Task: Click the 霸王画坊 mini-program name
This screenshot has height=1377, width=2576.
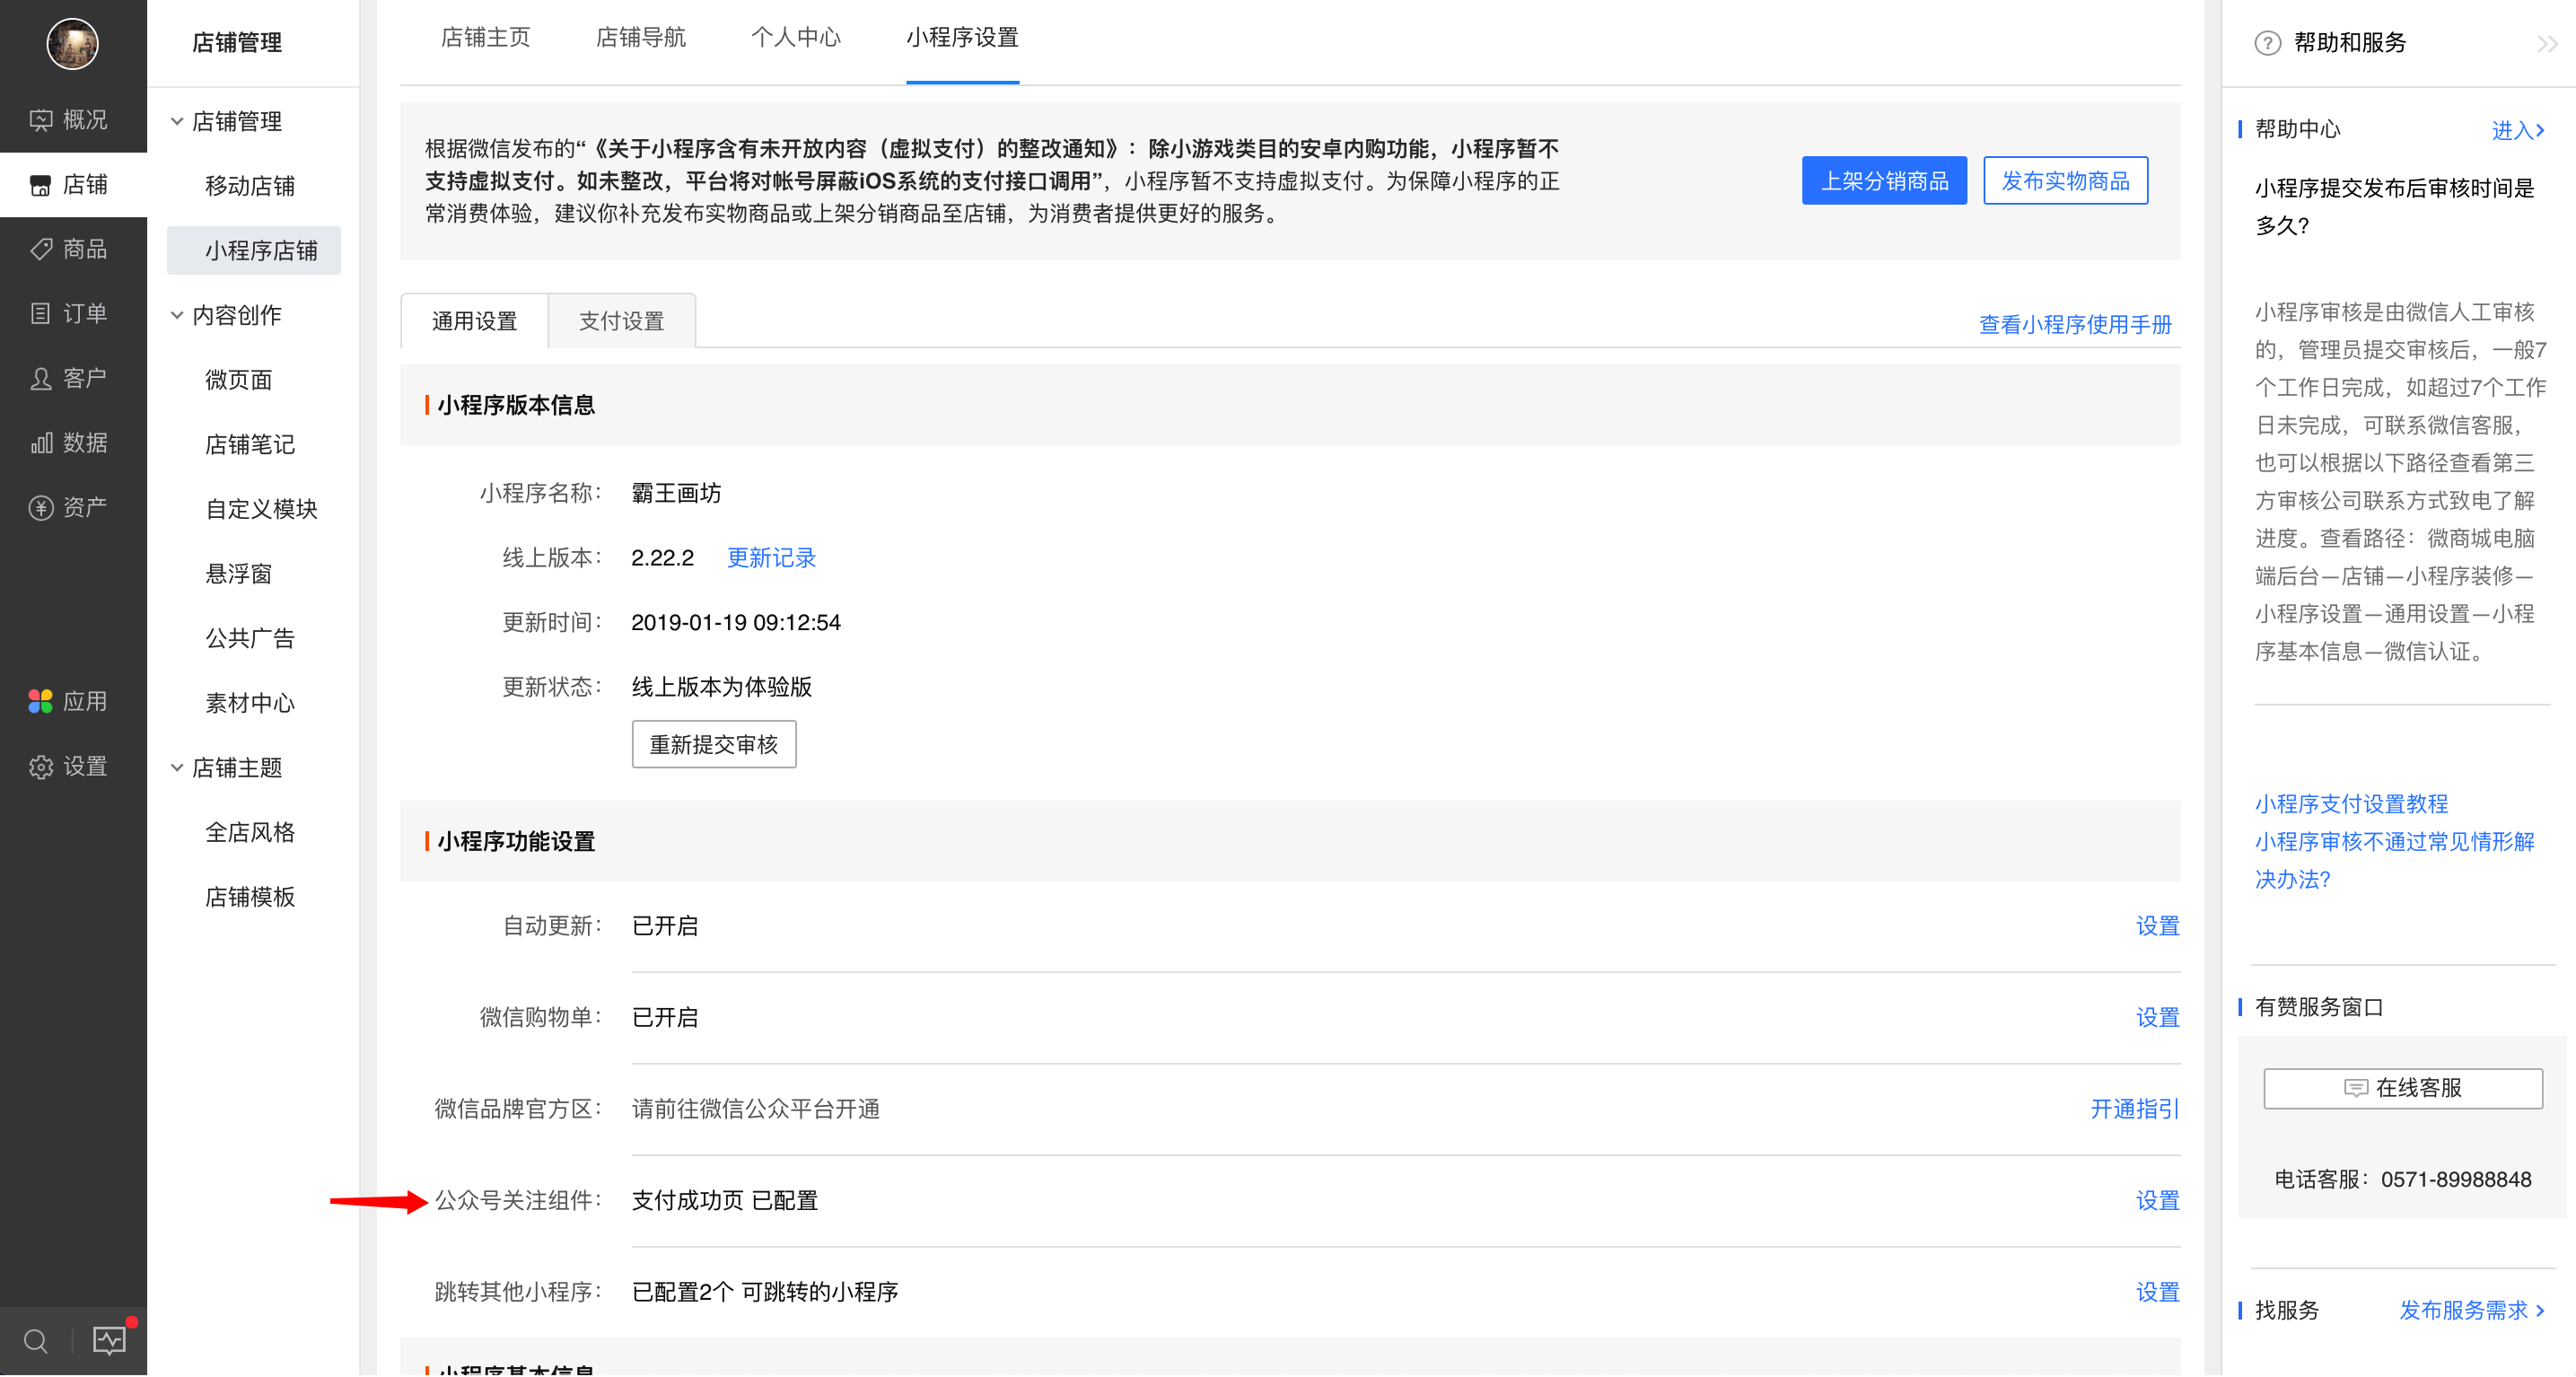Action: (x=676, y=494)
